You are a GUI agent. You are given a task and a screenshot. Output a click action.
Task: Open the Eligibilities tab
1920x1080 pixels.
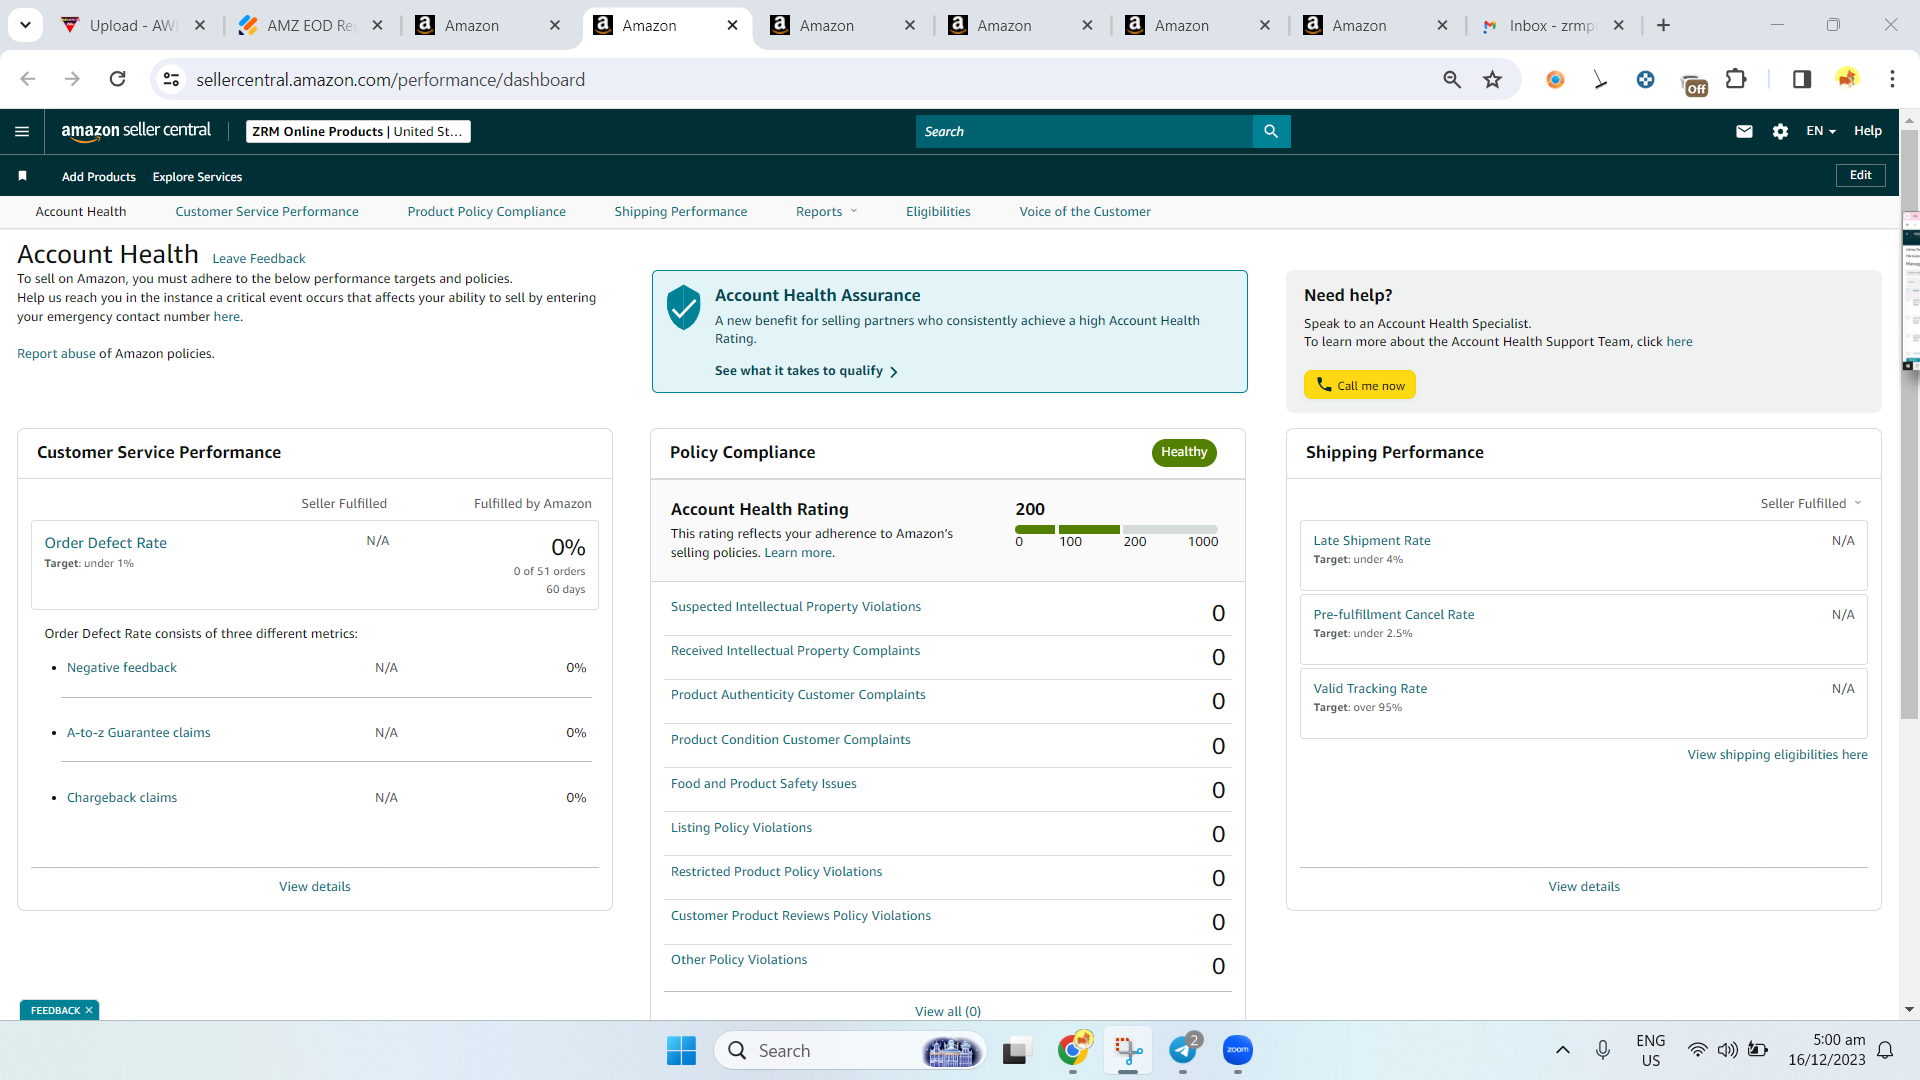(938, 211)
